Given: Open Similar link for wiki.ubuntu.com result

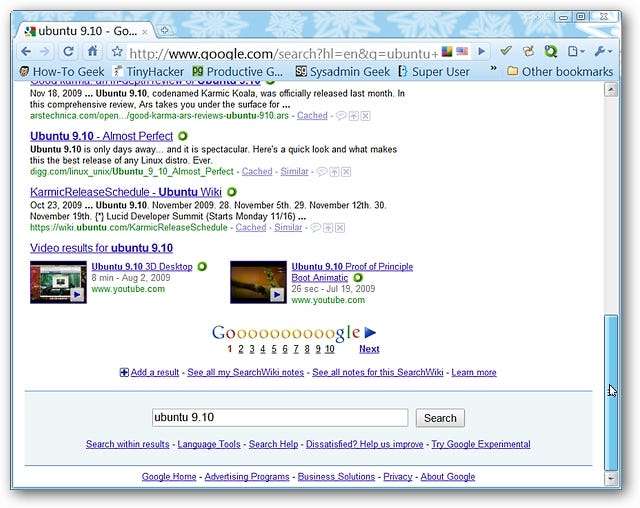Looking at the screenshot, I should pyautogui.click(x=288, y=228).
